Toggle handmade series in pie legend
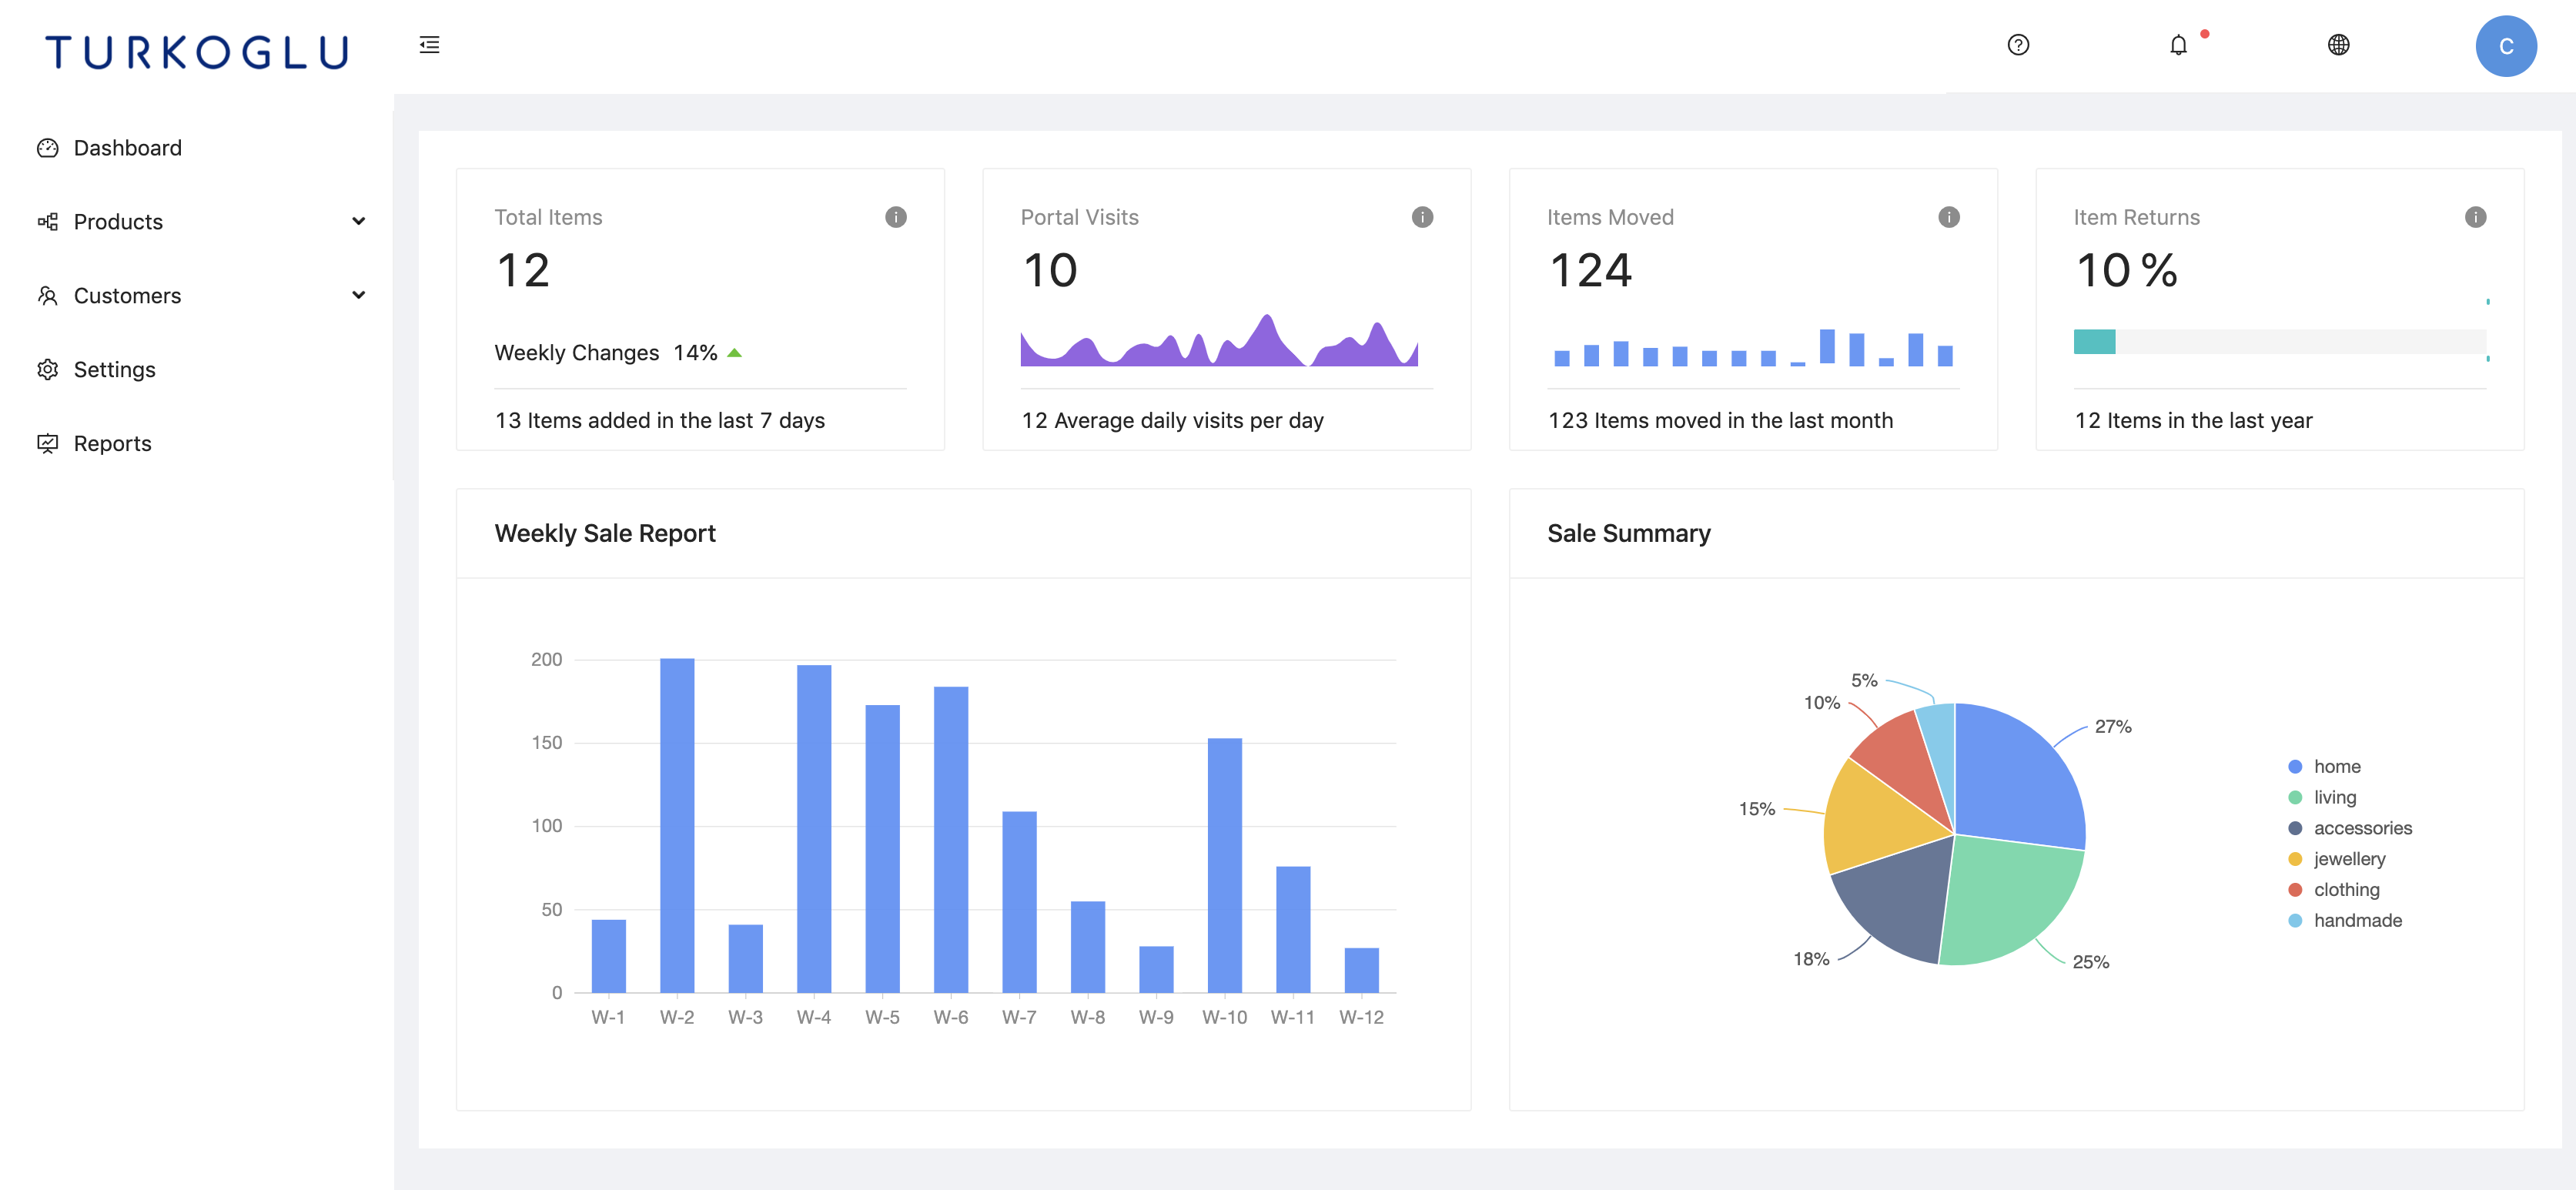The width and height of the screenshot is (2576, 1190). 2356,921
